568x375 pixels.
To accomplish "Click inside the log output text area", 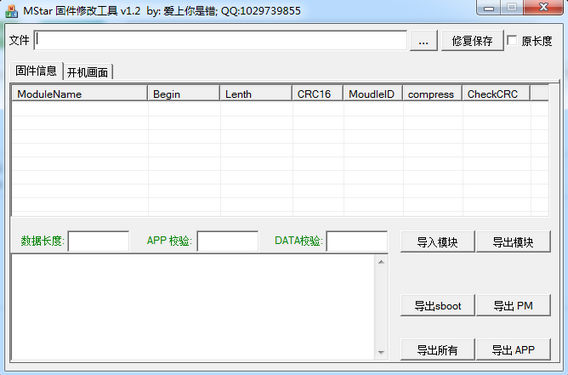I will pyautogui.click(x=193, y=307).
